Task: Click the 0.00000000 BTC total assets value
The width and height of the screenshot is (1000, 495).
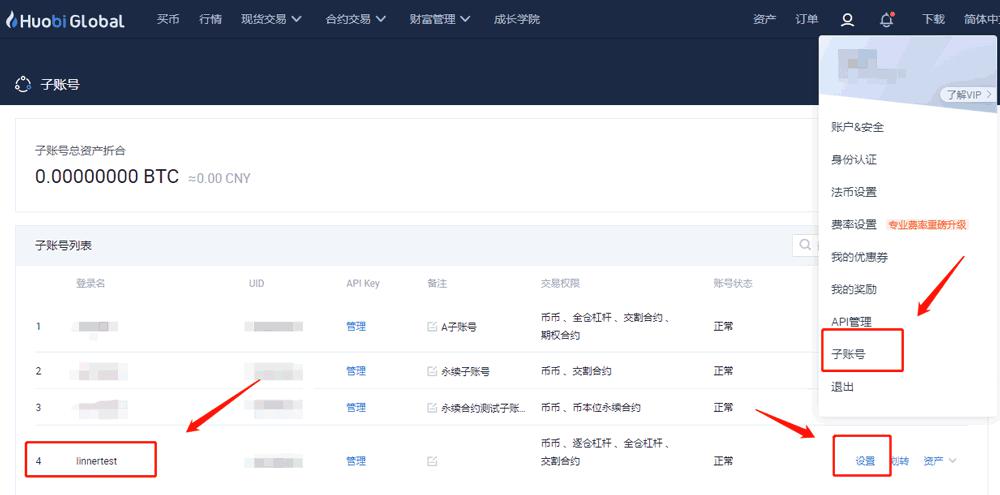Action: (107, 177)
